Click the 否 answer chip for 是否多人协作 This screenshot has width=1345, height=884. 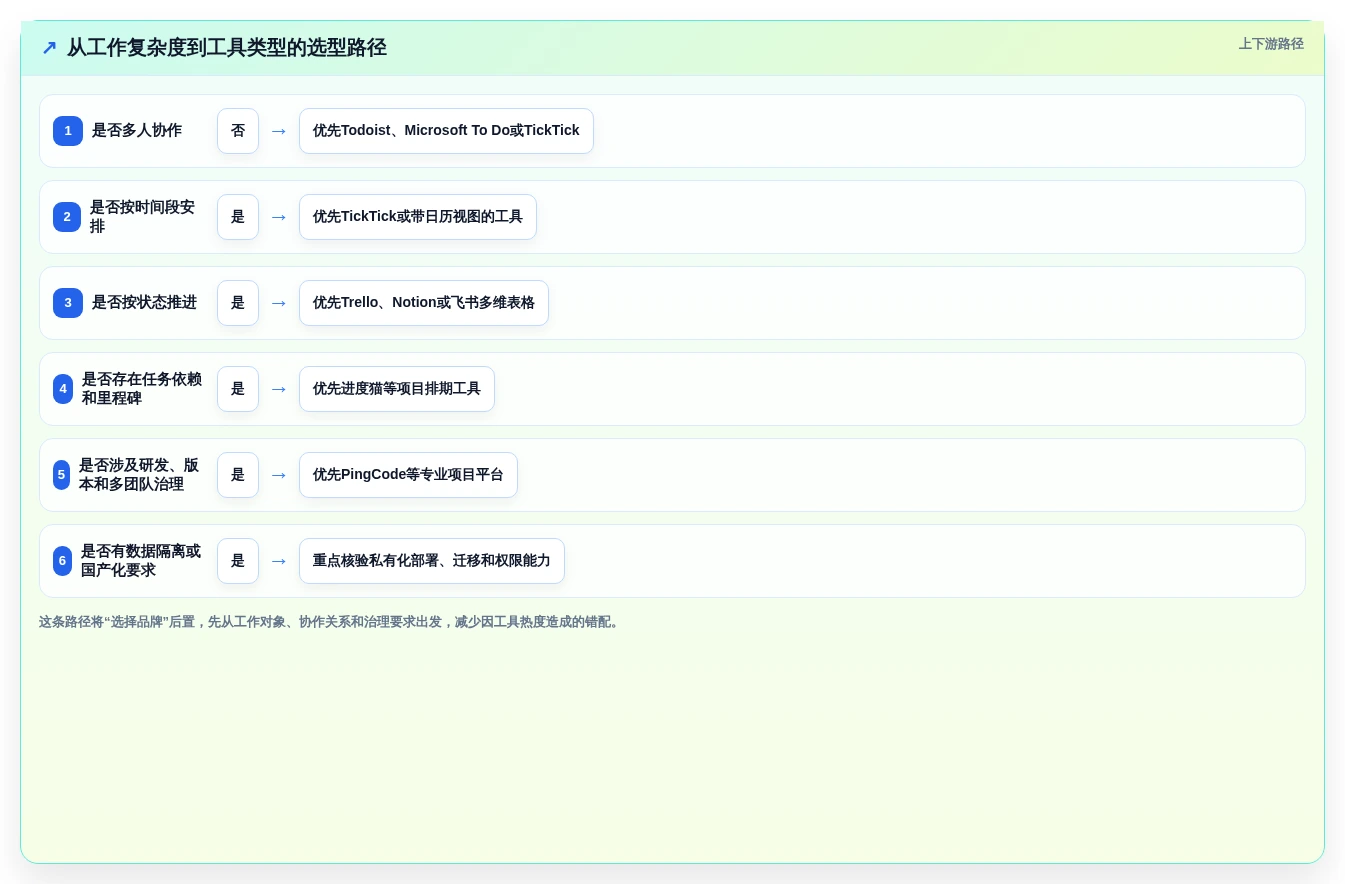(x=238, y=131)
